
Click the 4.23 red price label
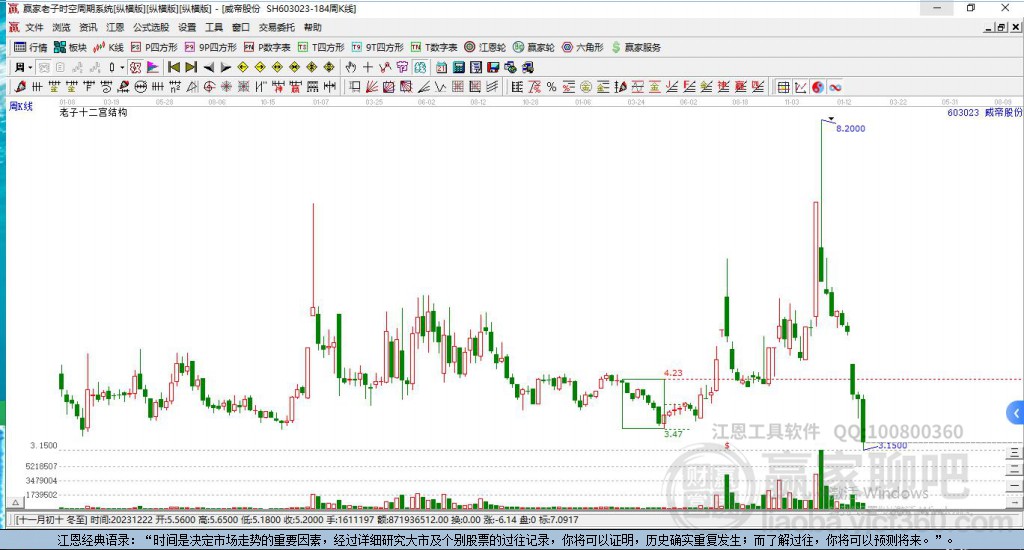[x=673, y=373]
